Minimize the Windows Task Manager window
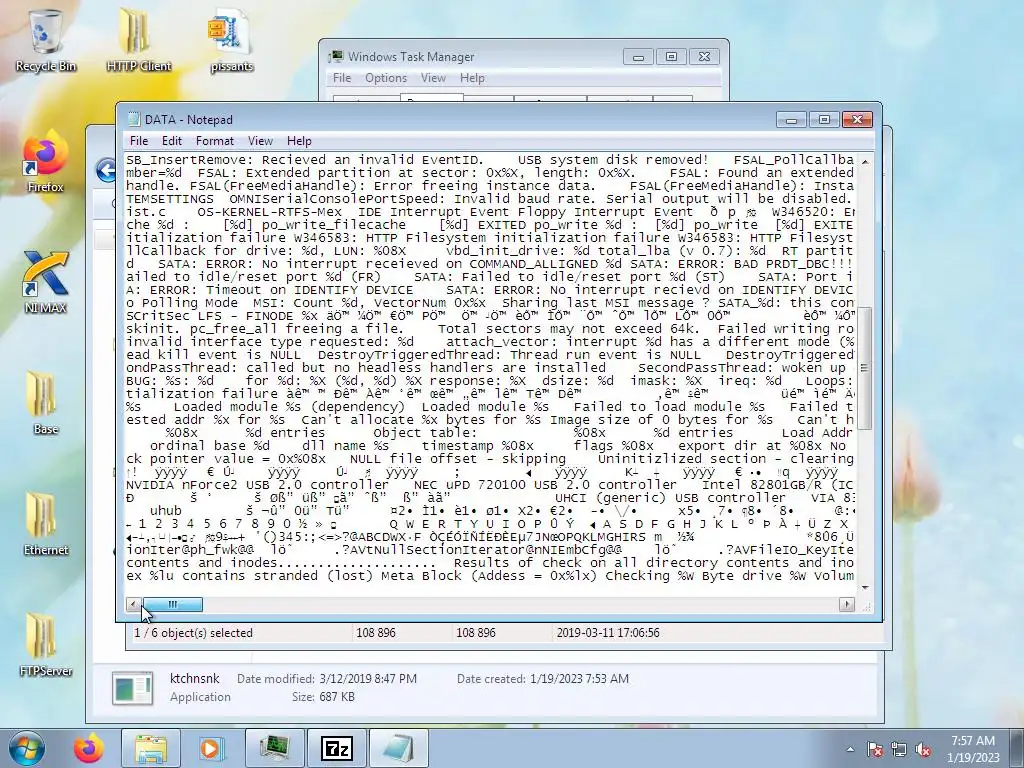1024x768 pixels. coord(638,57)
